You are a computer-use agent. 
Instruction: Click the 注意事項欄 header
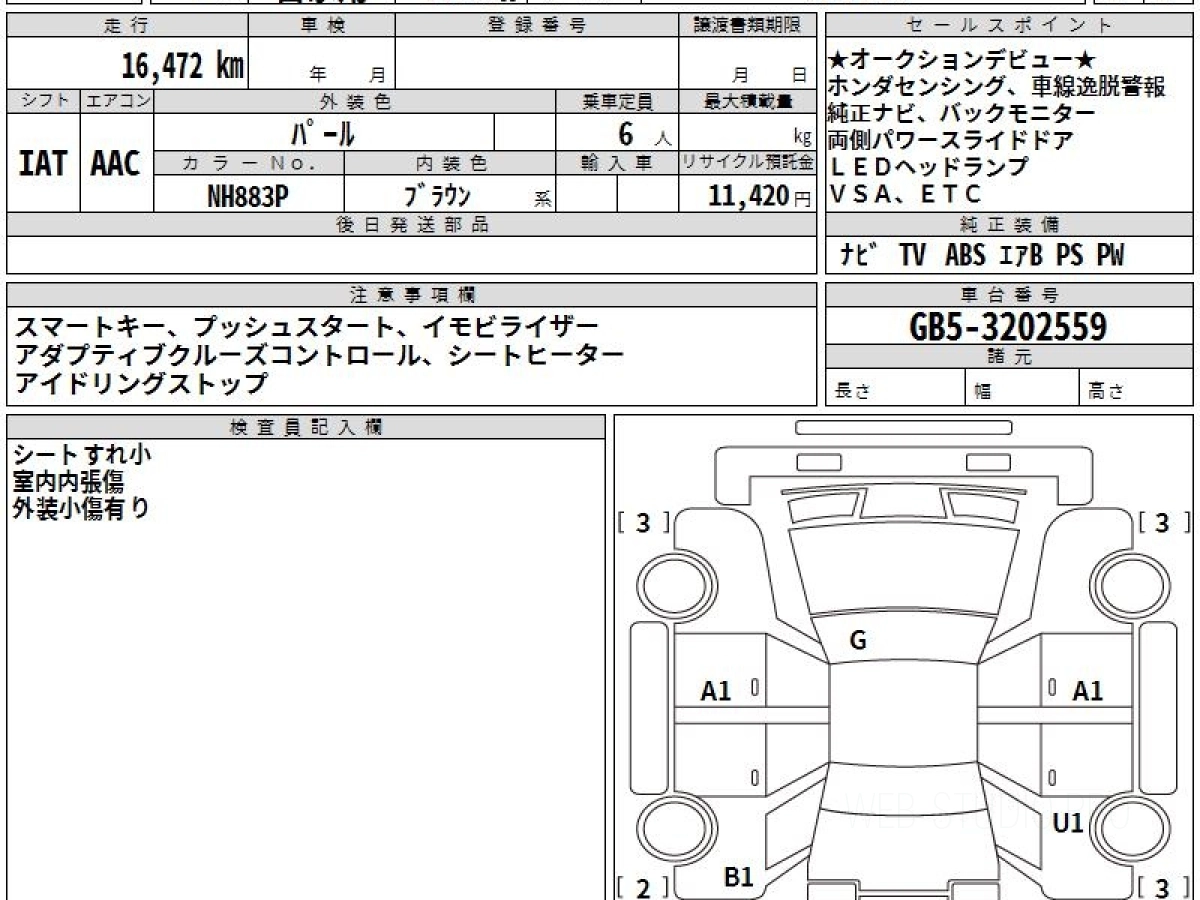(x=411, y=295)
